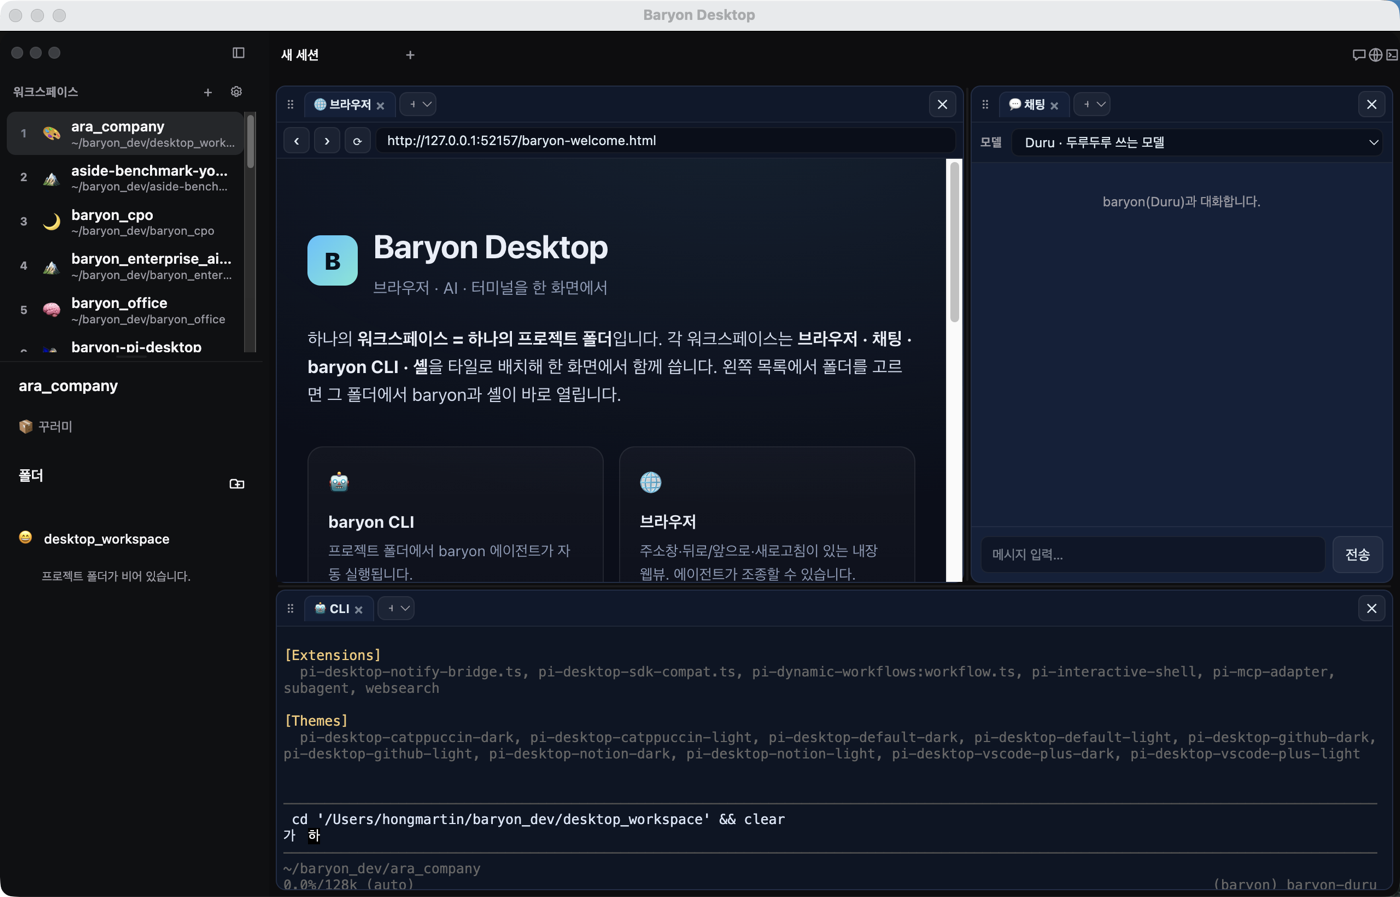The height and width of the screenshot is (897, 1400).
Task: Switch to the 채팅 tab
Action: (x=1034, y=104)
